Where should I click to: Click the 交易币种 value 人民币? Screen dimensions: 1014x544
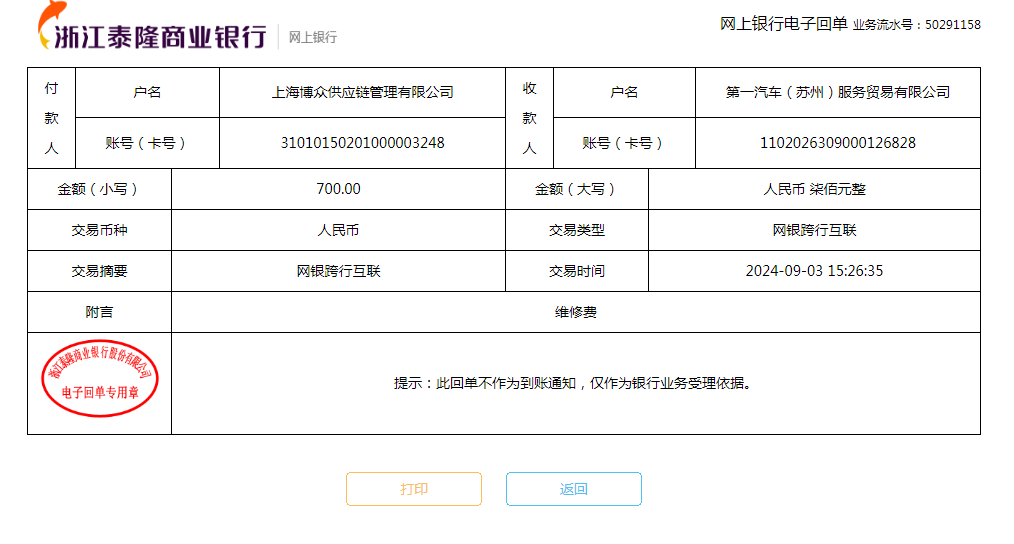coord(338,230)
